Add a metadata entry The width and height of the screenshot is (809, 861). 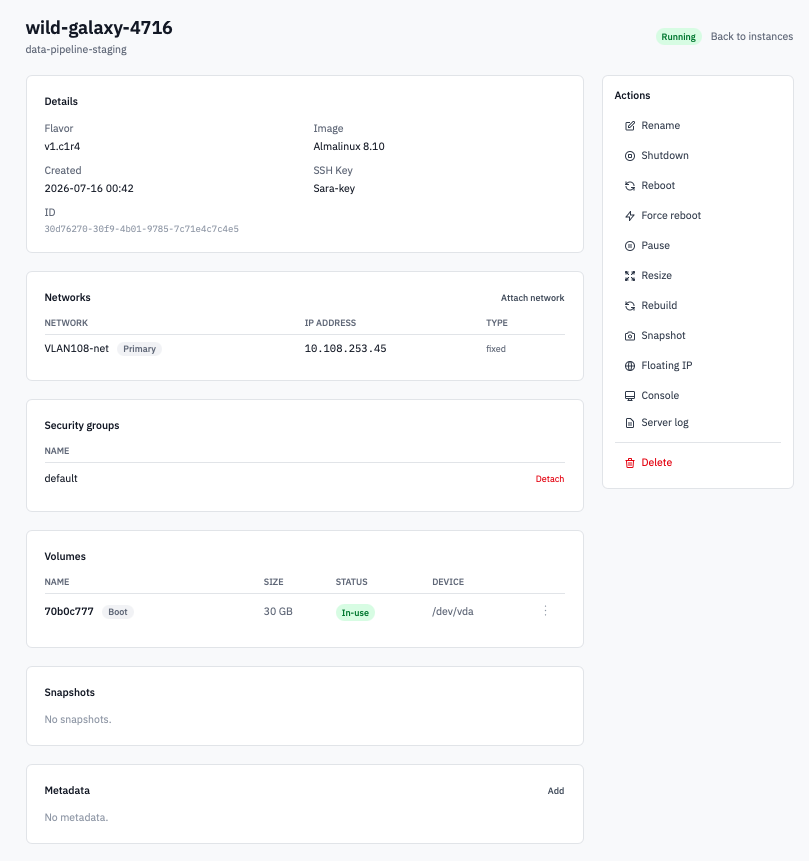(x=556, y=791)
